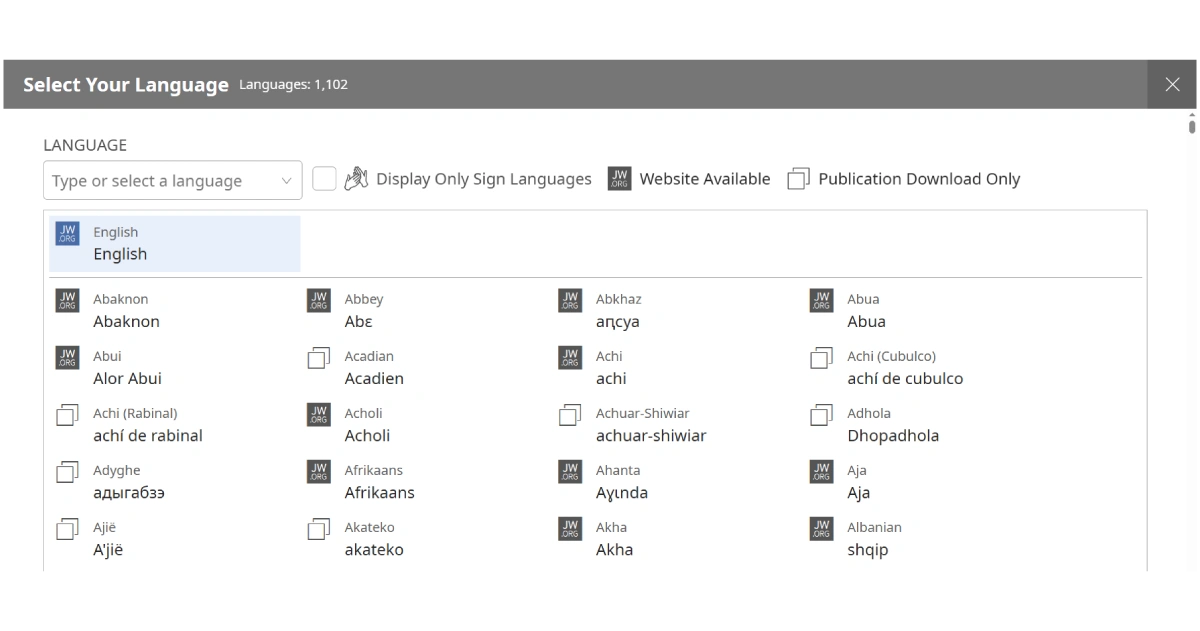Image resolution: width=1200 pixels, height=631 pixels.
Task: Click the JW.ORG icon next to Abkhaz
Action: (570, 301)
